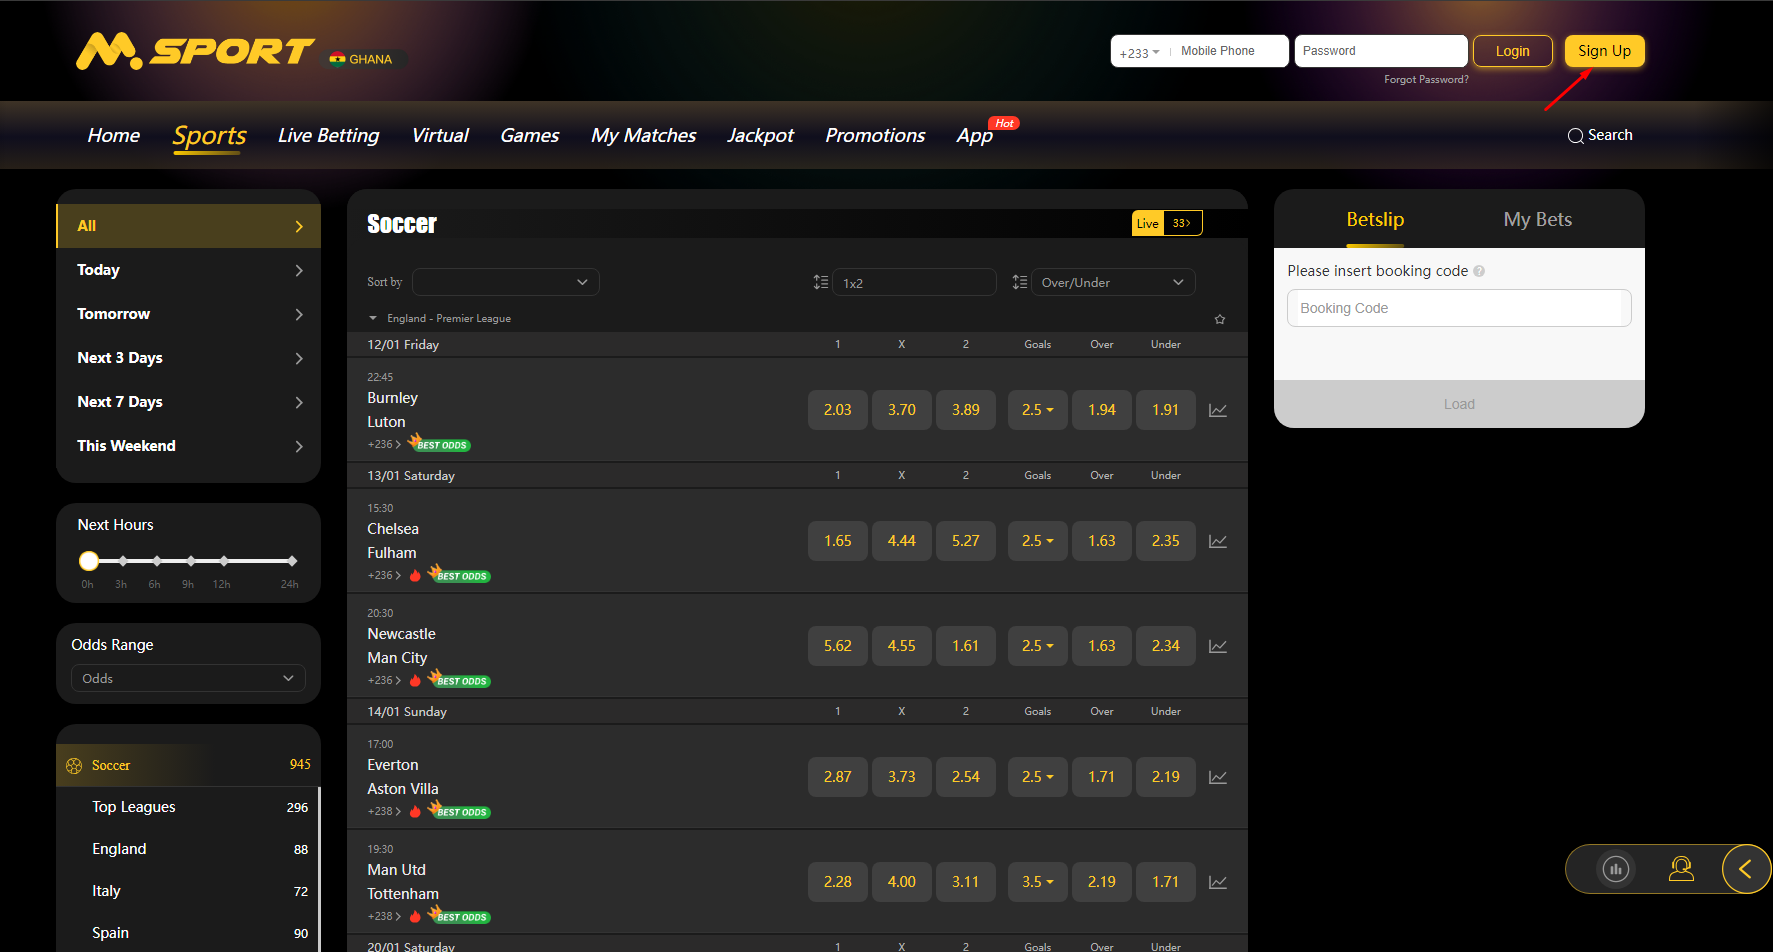The height and width of the screenshot is (952, 1773).
Task: Click the hot flame icon under Chelsea Fulham
Action: 415,575
